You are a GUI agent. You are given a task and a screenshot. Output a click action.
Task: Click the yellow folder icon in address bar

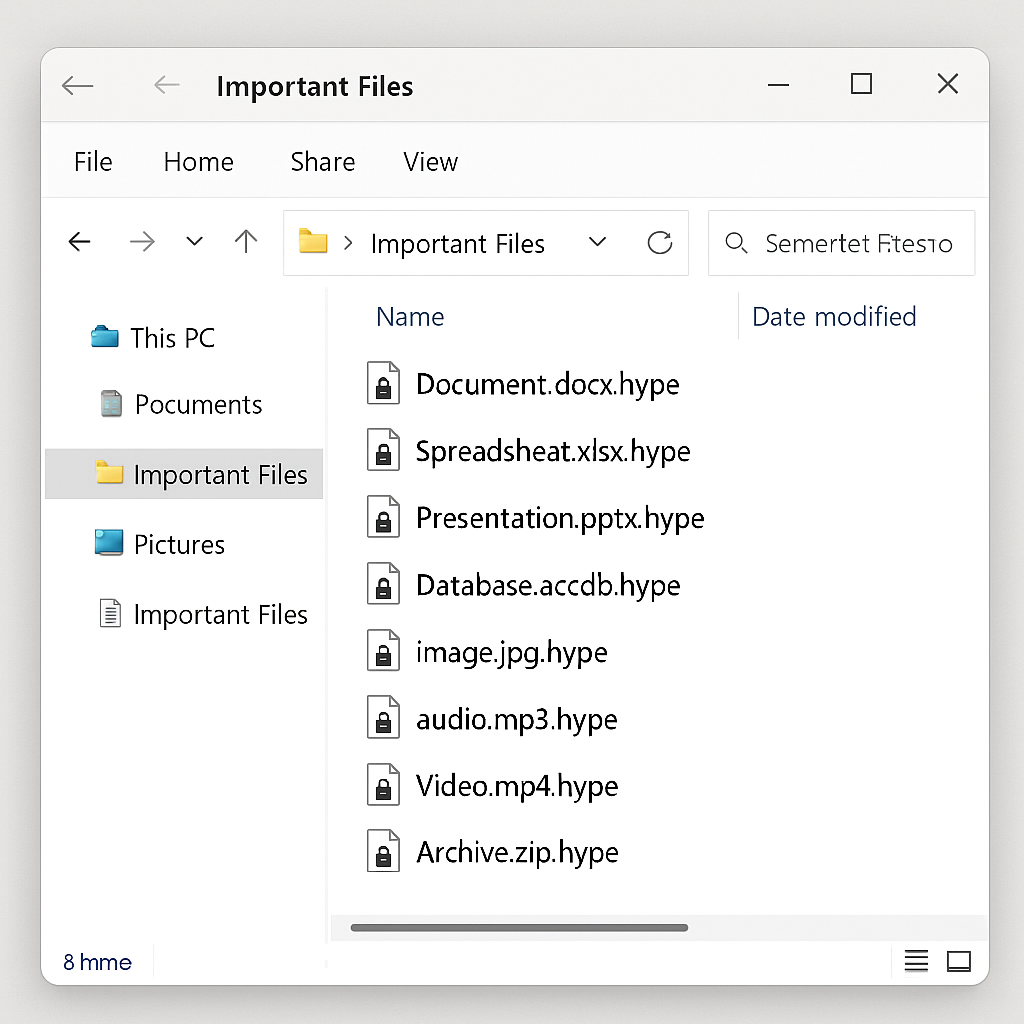point(313,242)
